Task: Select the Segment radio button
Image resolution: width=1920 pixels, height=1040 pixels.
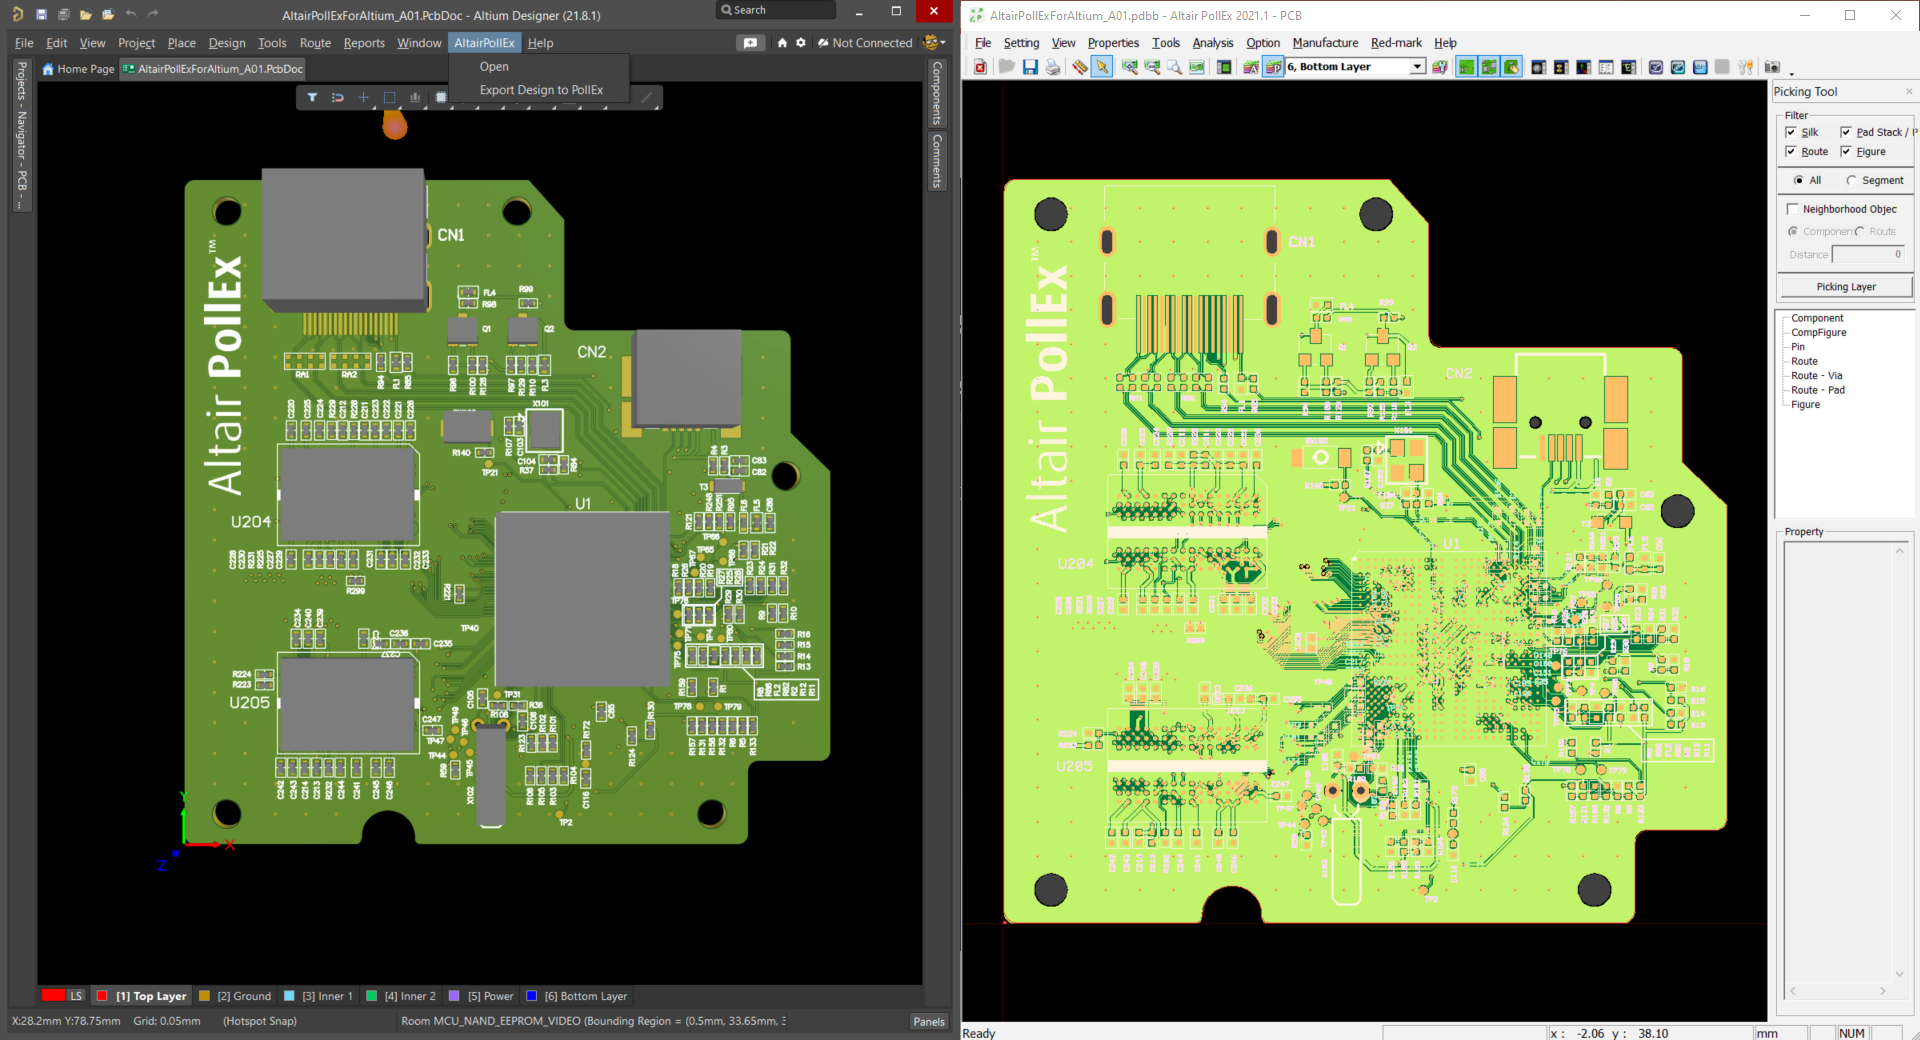Action: (1851, 180)
